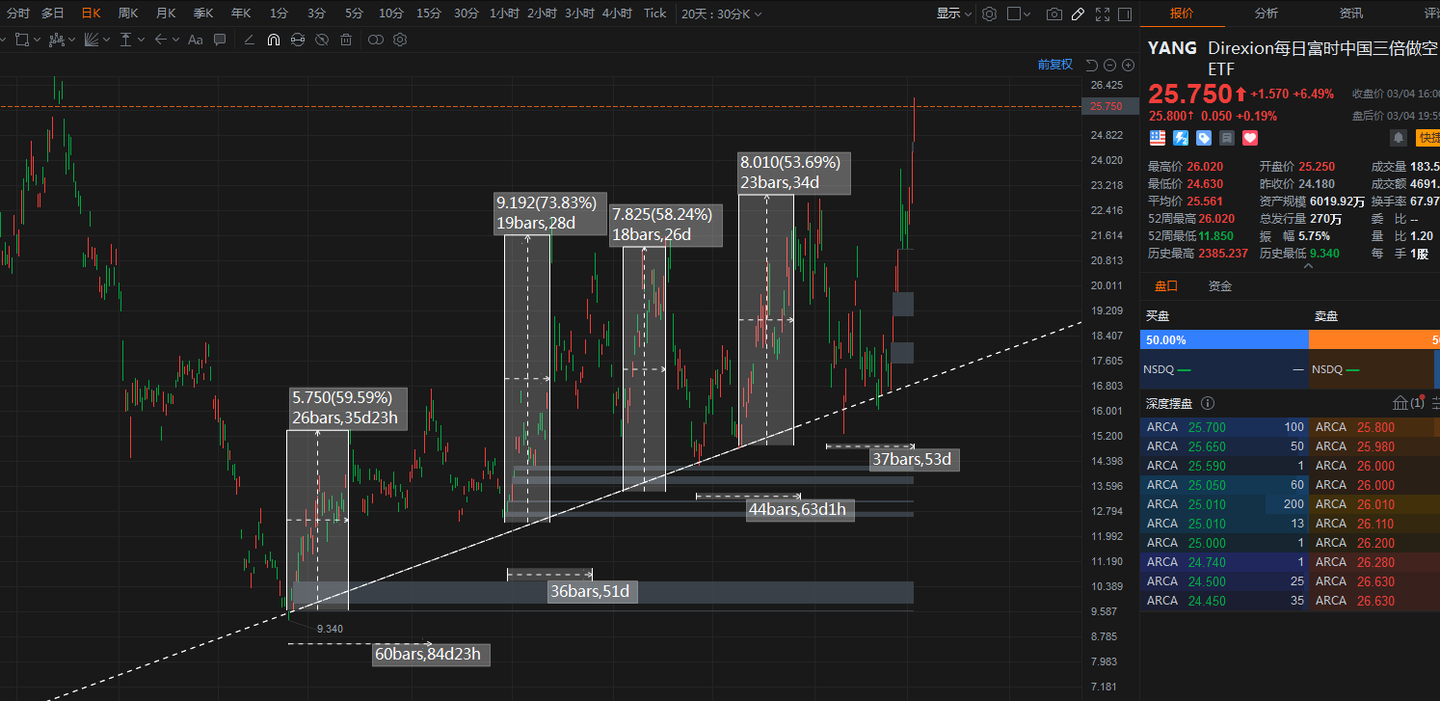Click the orange 快捷 quick trade button
1440x701 pixels.
(x=1427, y=138)
